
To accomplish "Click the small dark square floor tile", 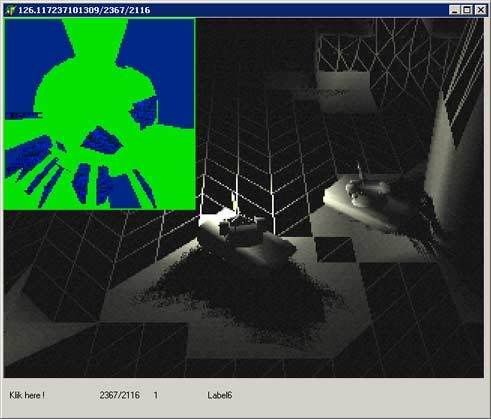I will (x=335, y=249).
